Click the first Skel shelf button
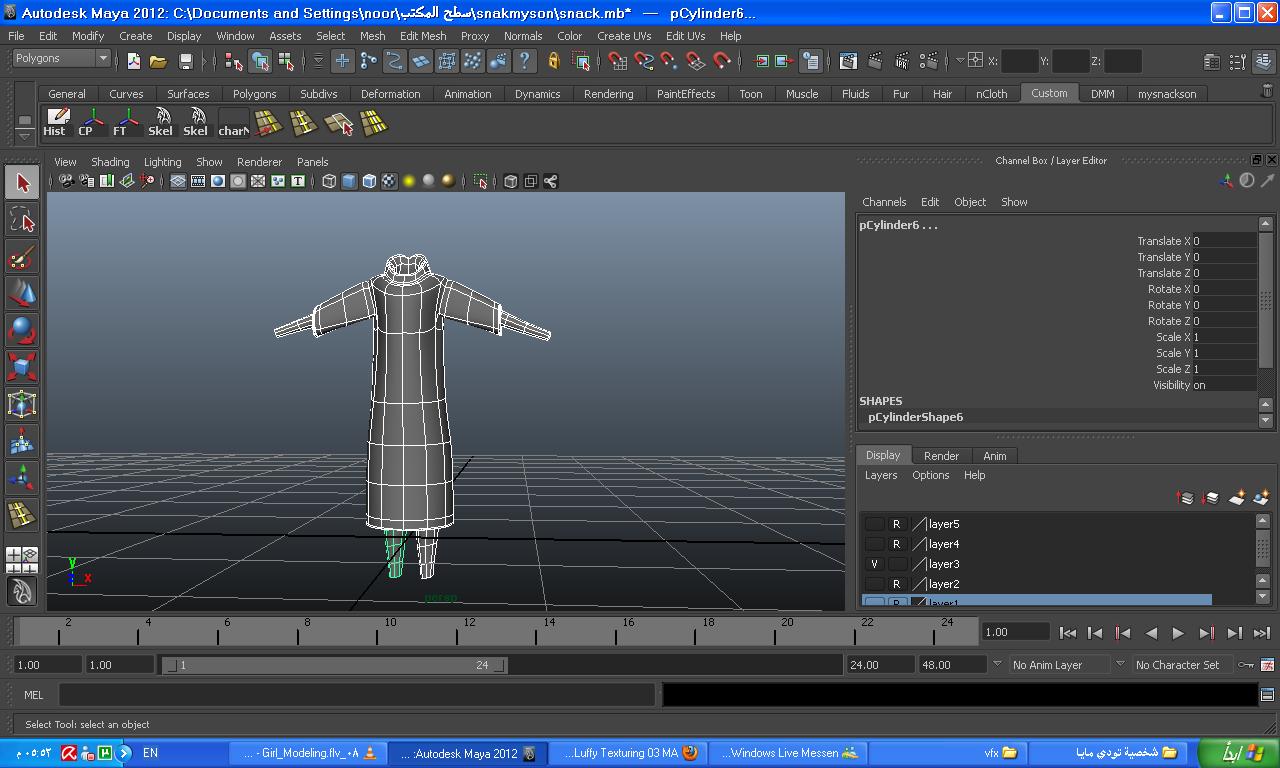1280x768 pixels. click(x=160, y=122)
